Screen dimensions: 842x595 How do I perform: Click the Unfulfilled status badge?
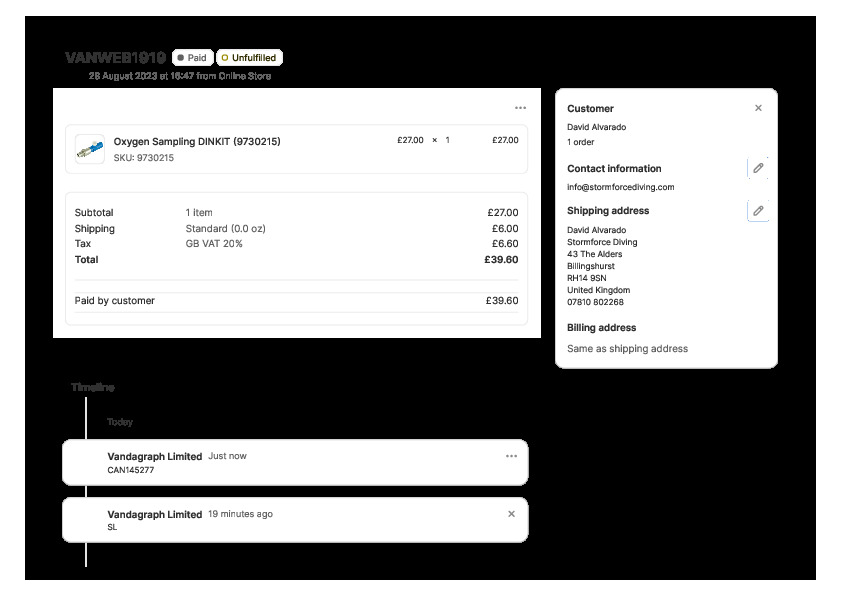pos(249,58)
